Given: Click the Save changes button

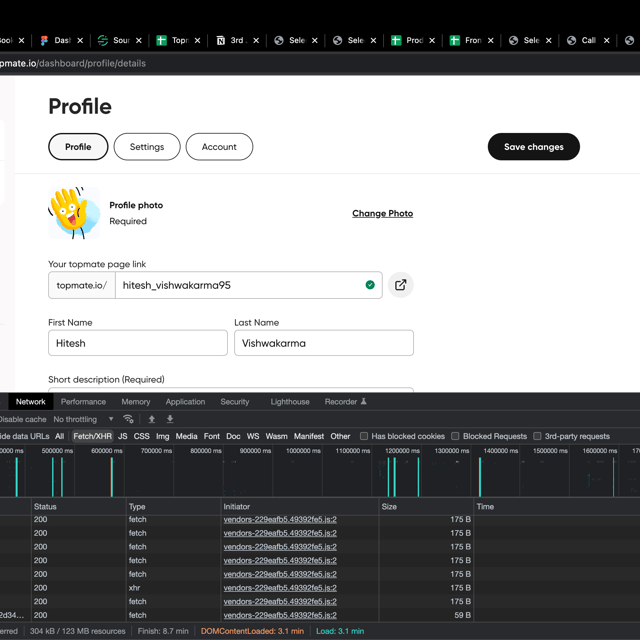Looking at the screenshot, I should point(533,147).
